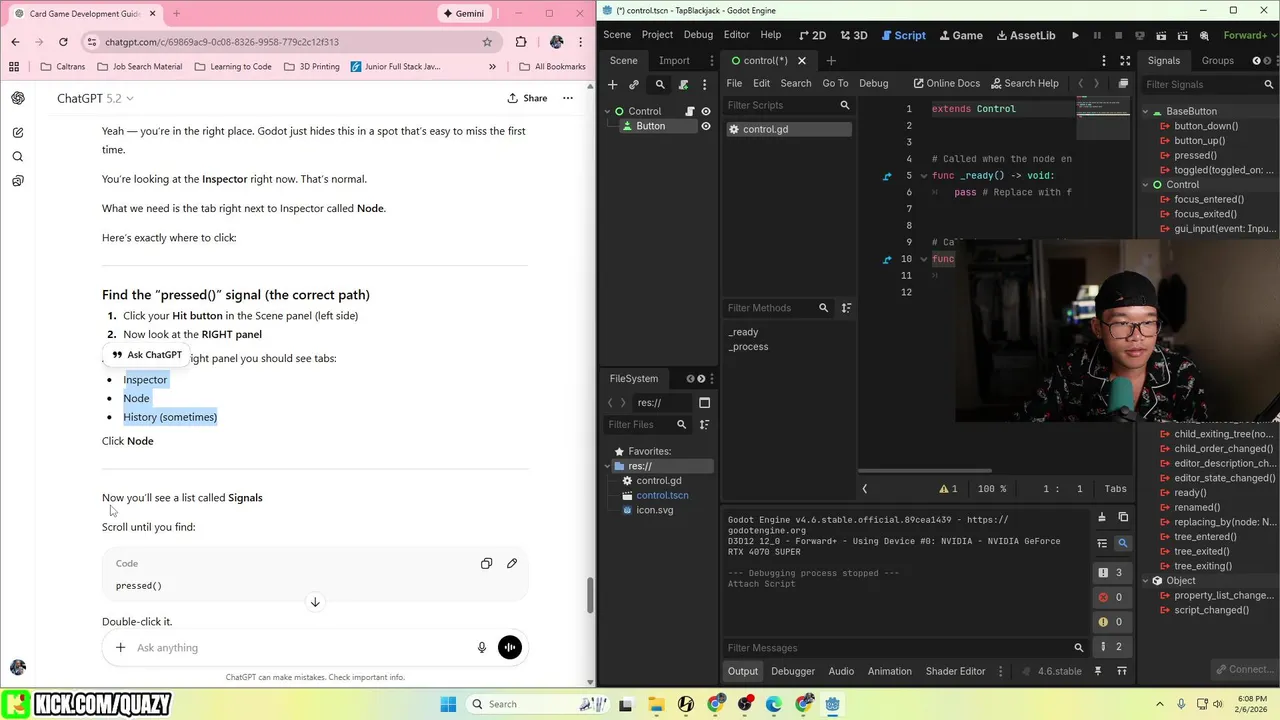Copy the output log selection
Screen dimensions: 1280x720
[x=1123, y=517]
